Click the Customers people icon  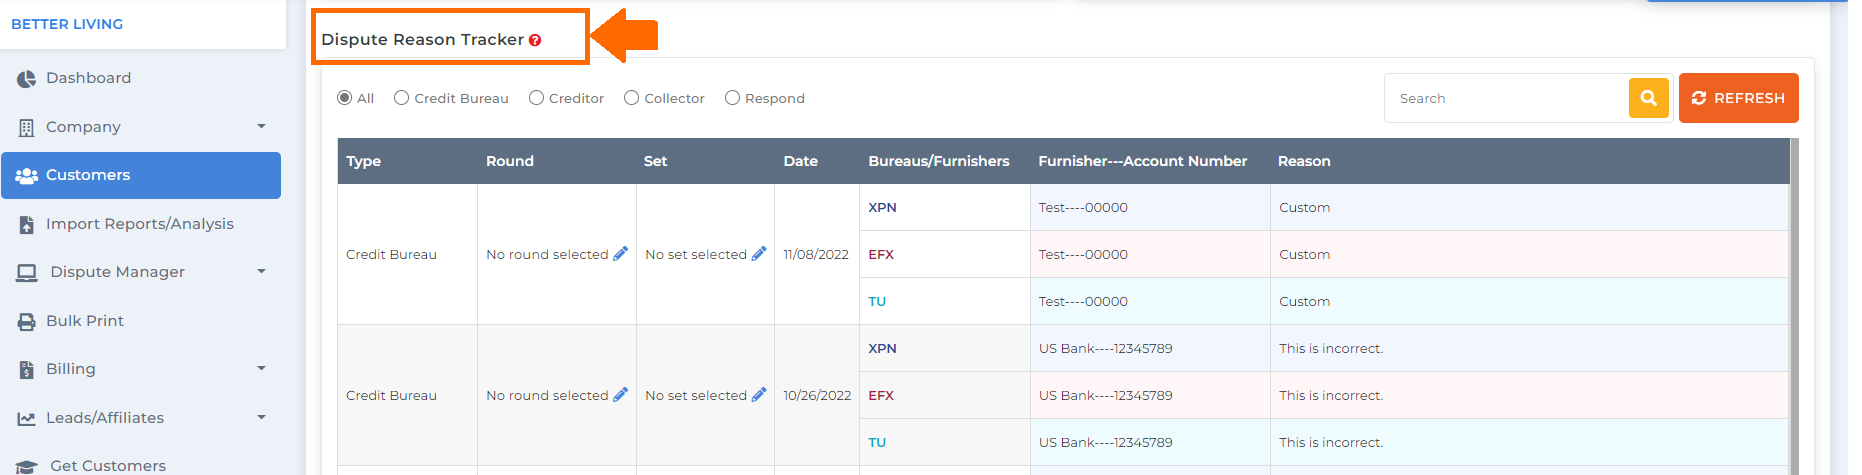26,175
